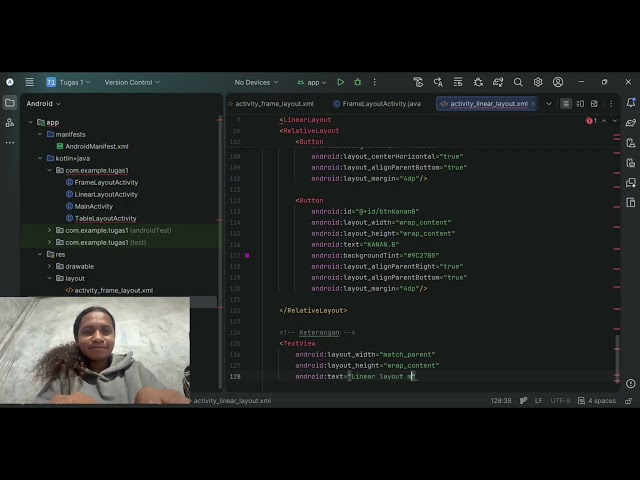Open the No Devices selector dropdown
Viewport: 640px width, 480px height.
[256, 82]
